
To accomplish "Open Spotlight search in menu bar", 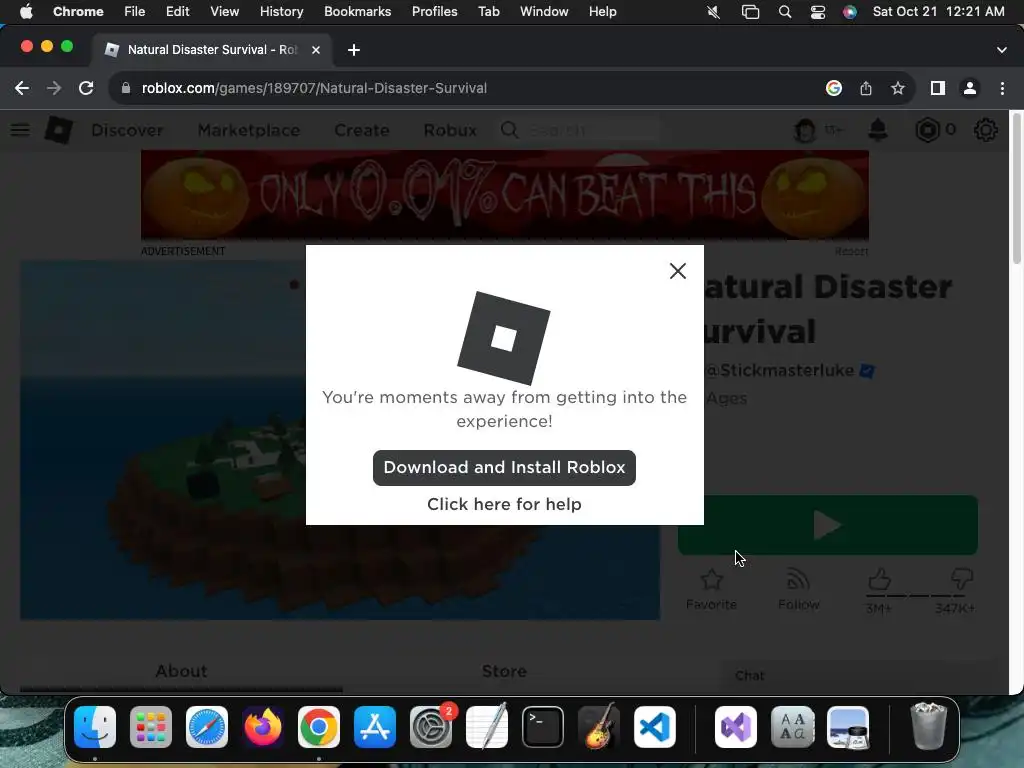I will click(x=785, y=11).
